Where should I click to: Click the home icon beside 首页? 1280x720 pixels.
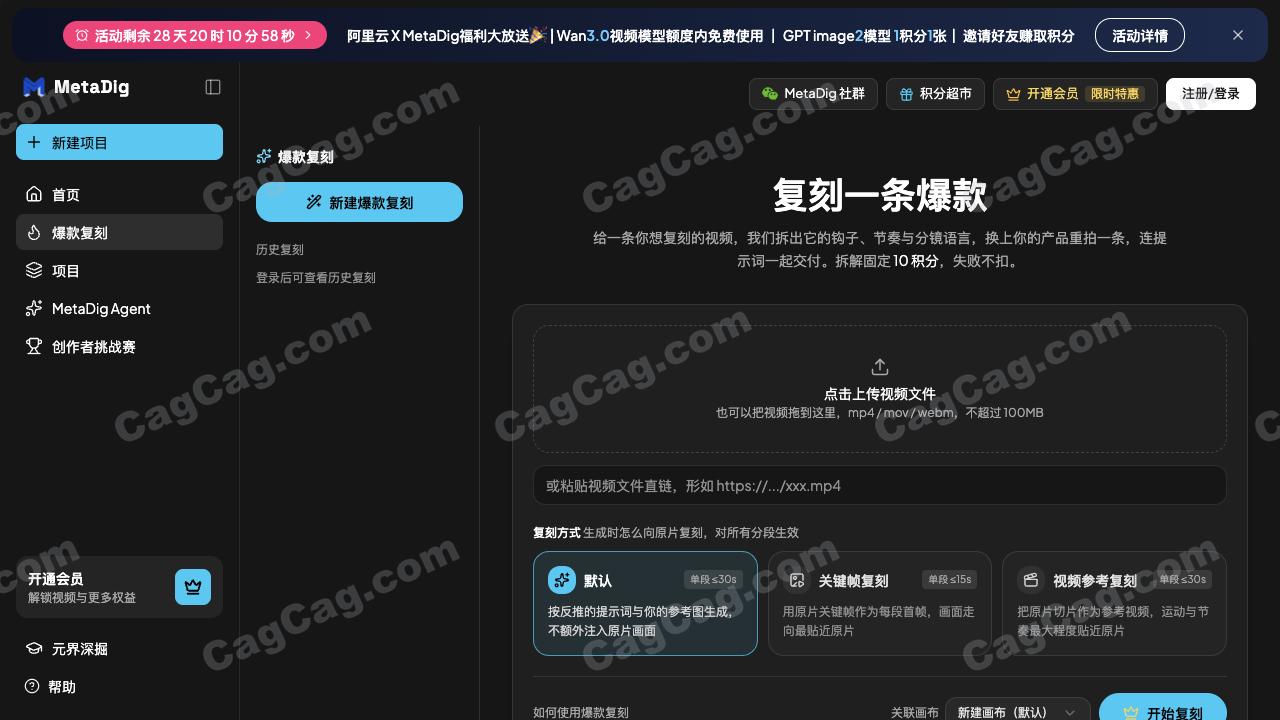pos(34,194)
